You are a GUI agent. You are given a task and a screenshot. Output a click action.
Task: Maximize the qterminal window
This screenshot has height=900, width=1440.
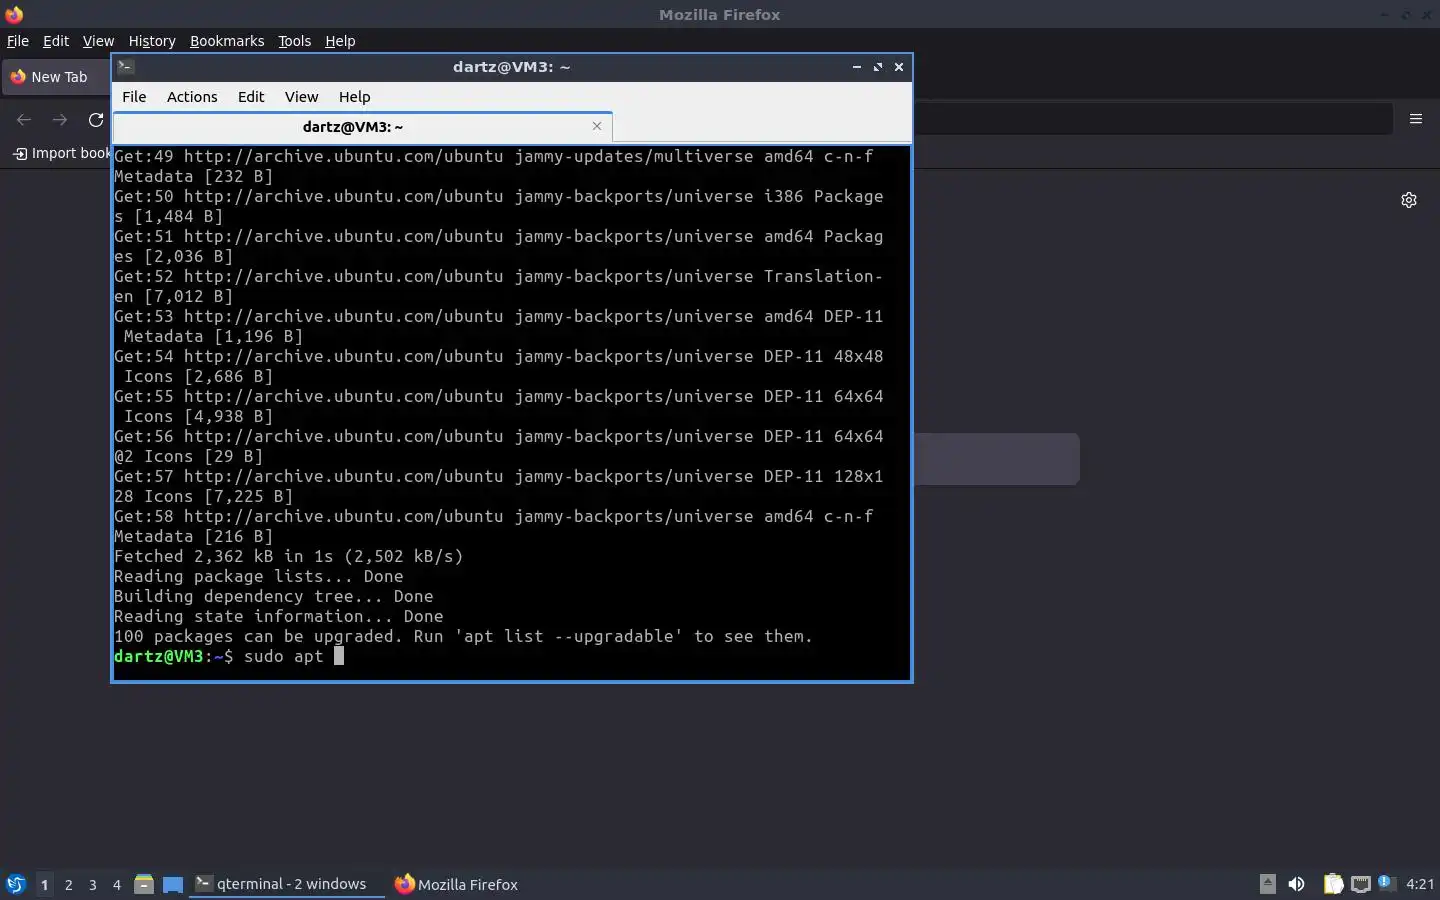pyautogui.click(x=878, y=67)
